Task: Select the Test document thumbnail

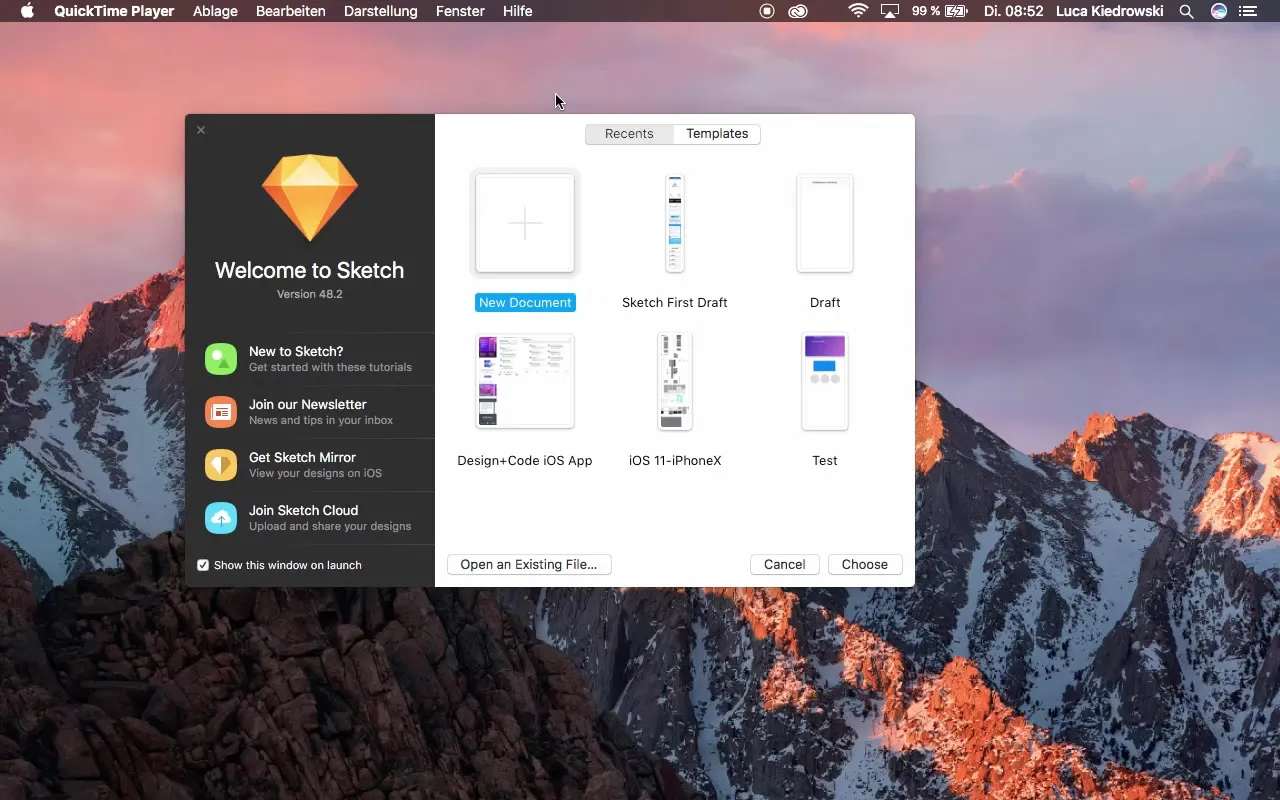Action: 825,381
